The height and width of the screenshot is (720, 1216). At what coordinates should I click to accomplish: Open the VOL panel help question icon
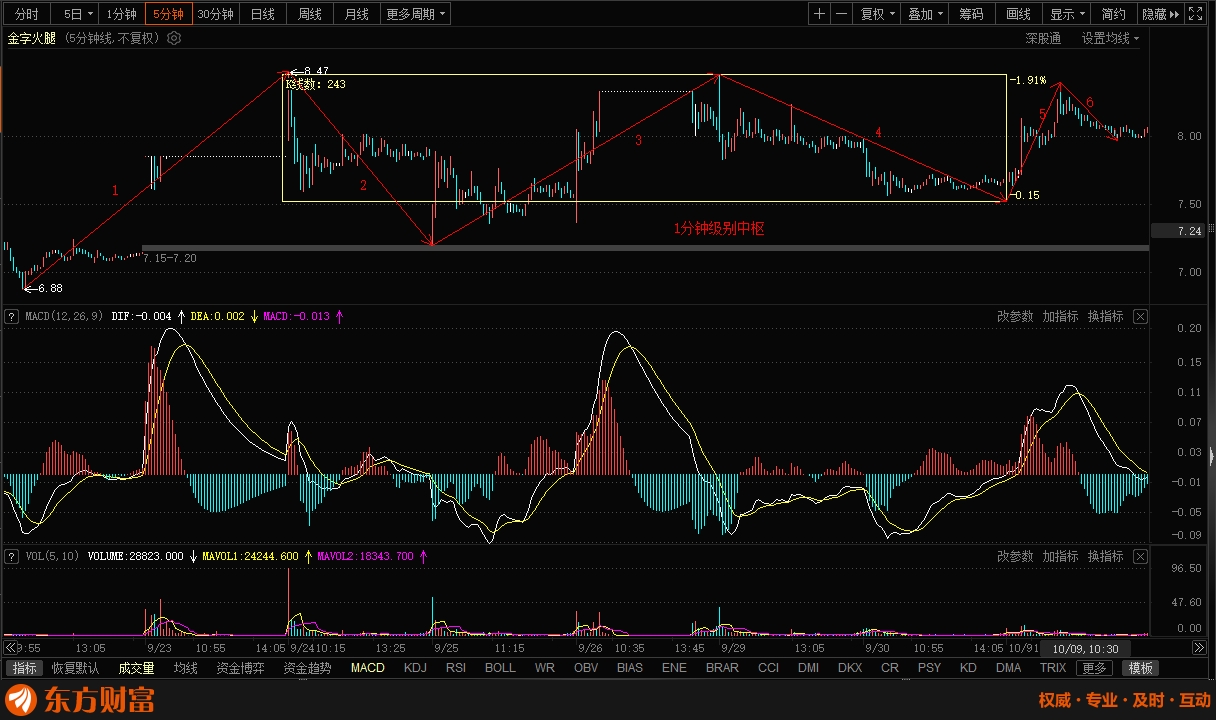[x=12, y=556]
